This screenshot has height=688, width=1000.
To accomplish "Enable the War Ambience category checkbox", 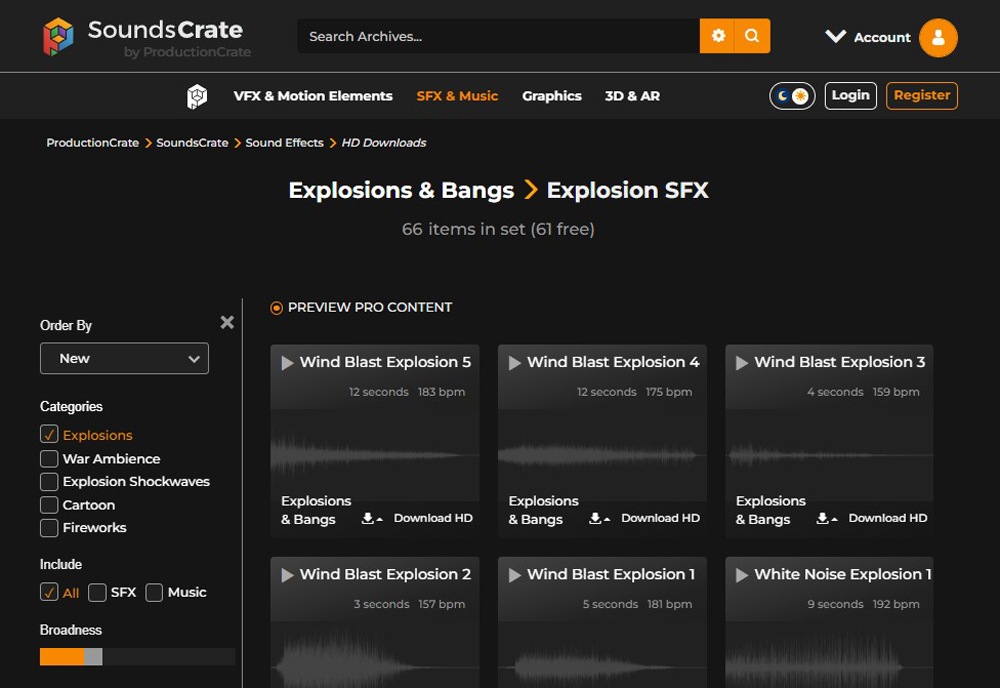I will tap(47, 458).
